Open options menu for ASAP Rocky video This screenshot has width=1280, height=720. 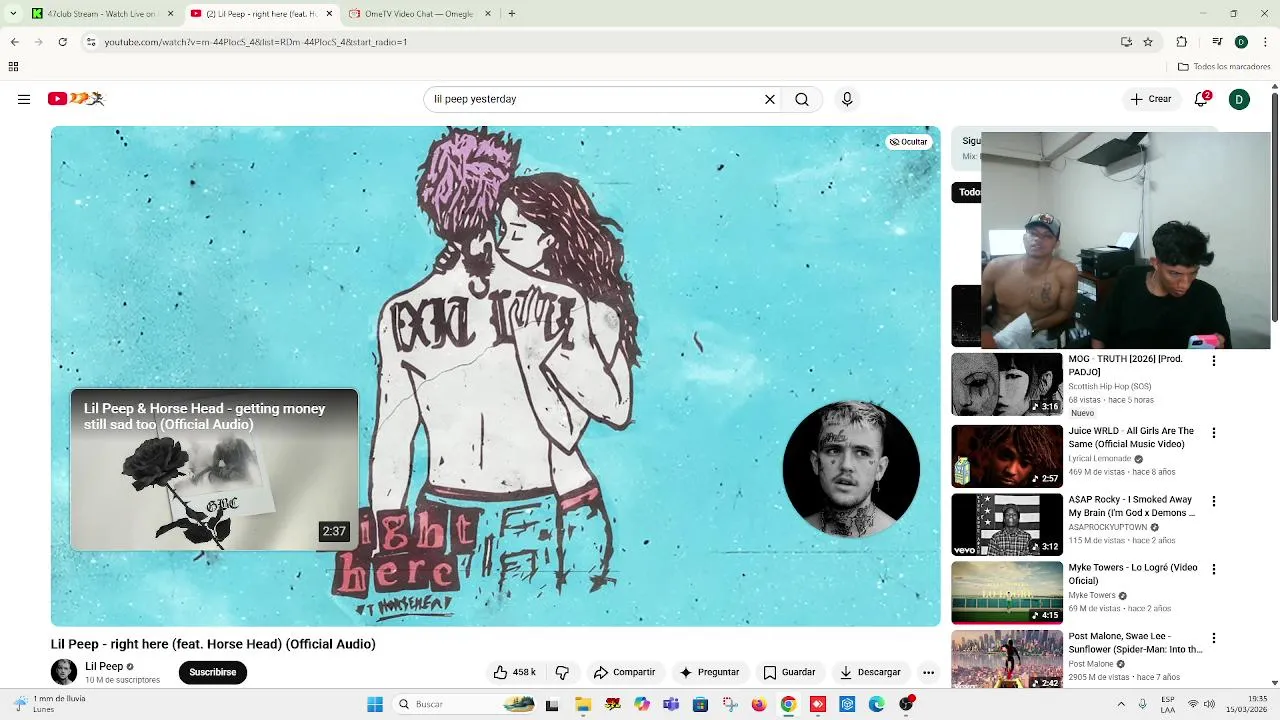1214,501
